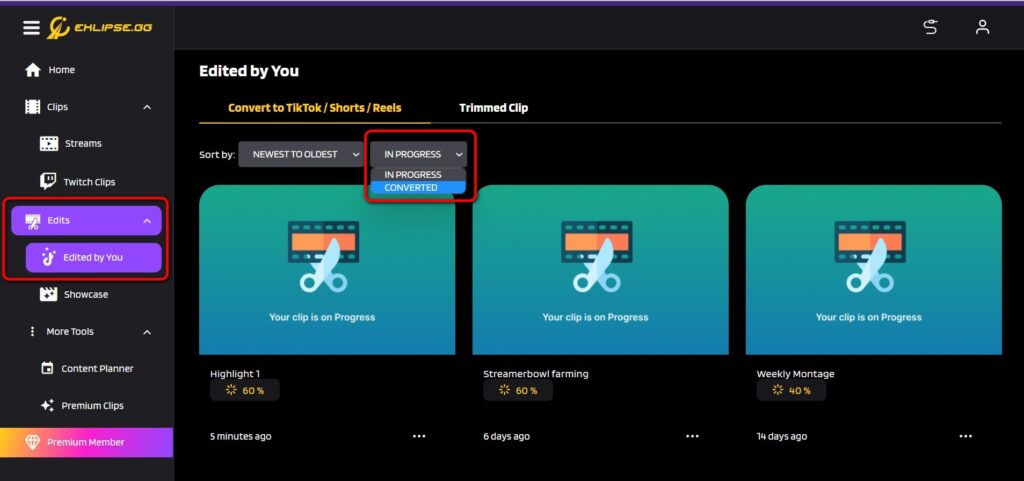Click the loading spinner of Highlight 1
The image size is (1024, 481).
coord(231,390)
